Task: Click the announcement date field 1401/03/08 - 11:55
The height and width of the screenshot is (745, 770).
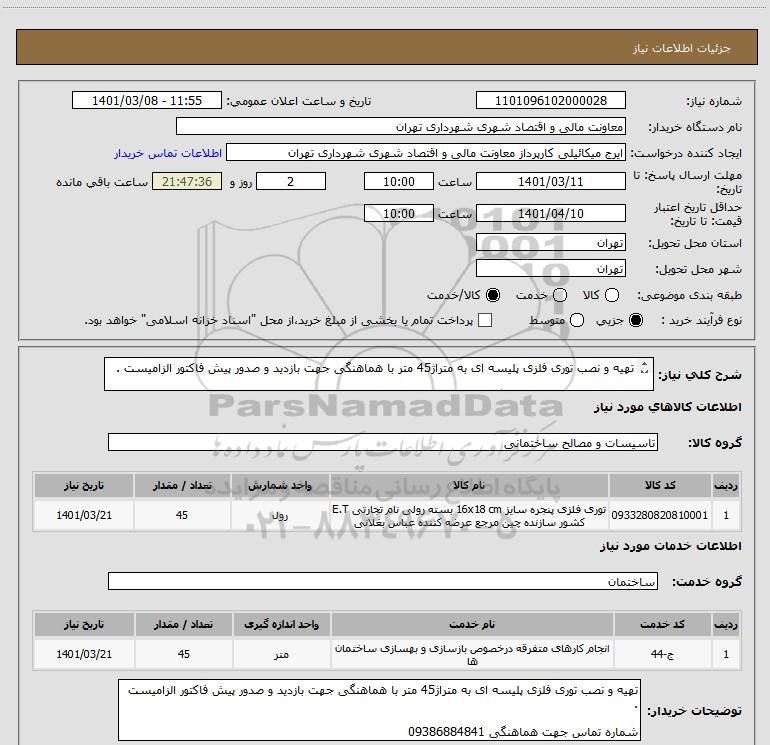Action: [x=147, y=100]
